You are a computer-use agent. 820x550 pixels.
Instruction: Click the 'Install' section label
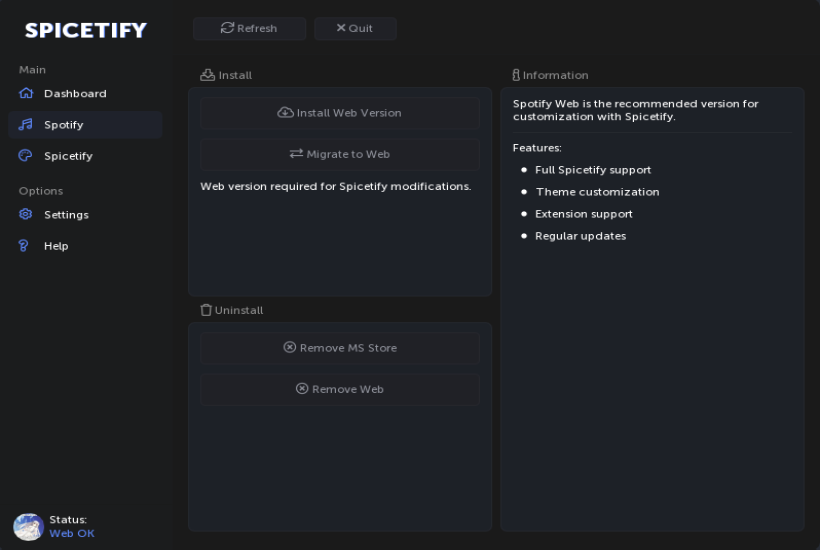[235, 75]
